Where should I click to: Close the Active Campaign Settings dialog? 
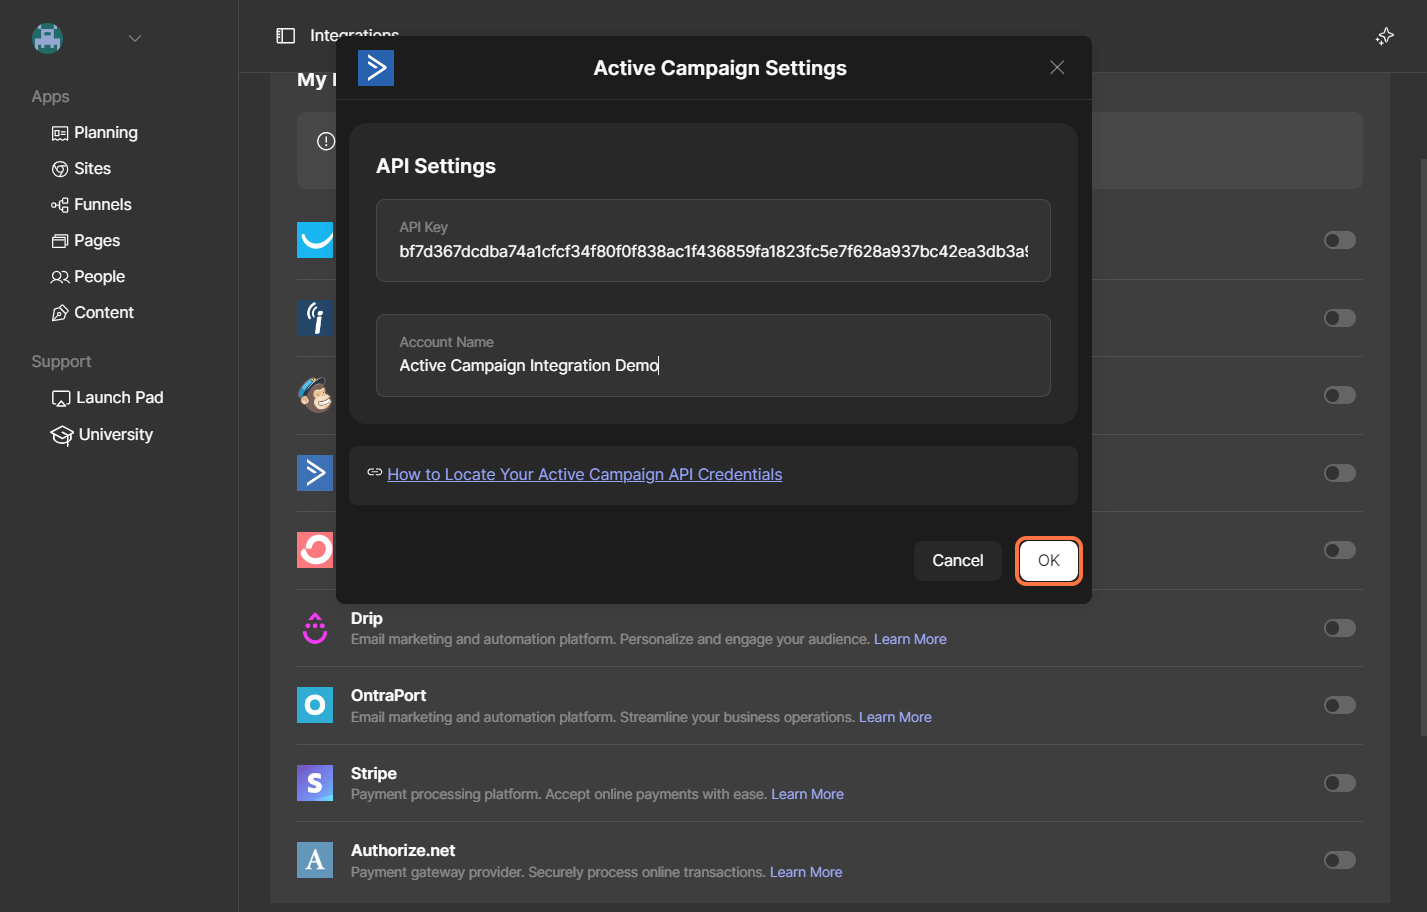pos(1057,67)
